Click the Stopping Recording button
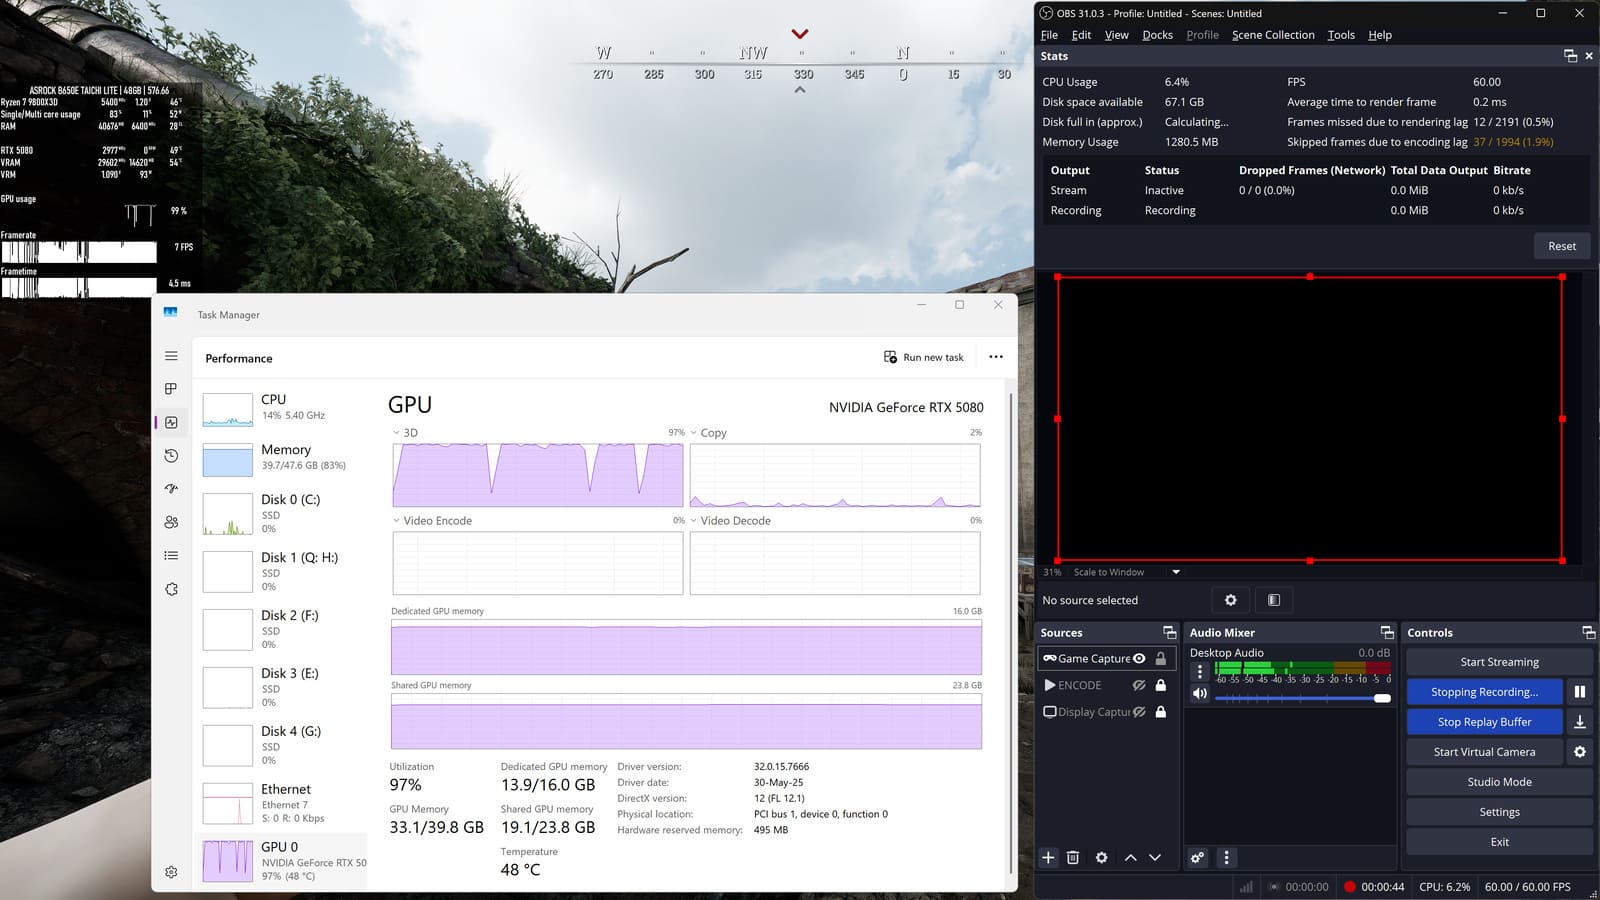 pos(1484,692)
